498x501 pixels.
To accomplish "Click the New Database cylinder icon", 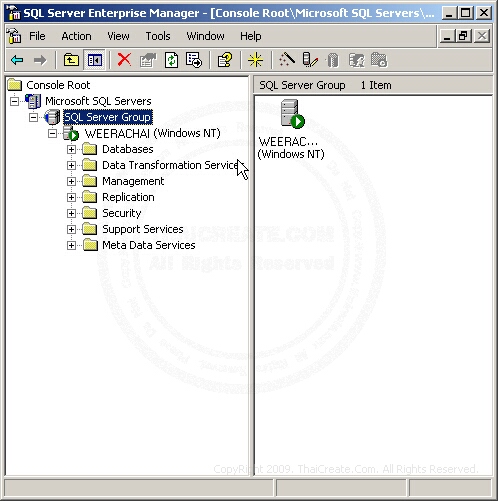I will click(333, 61).
